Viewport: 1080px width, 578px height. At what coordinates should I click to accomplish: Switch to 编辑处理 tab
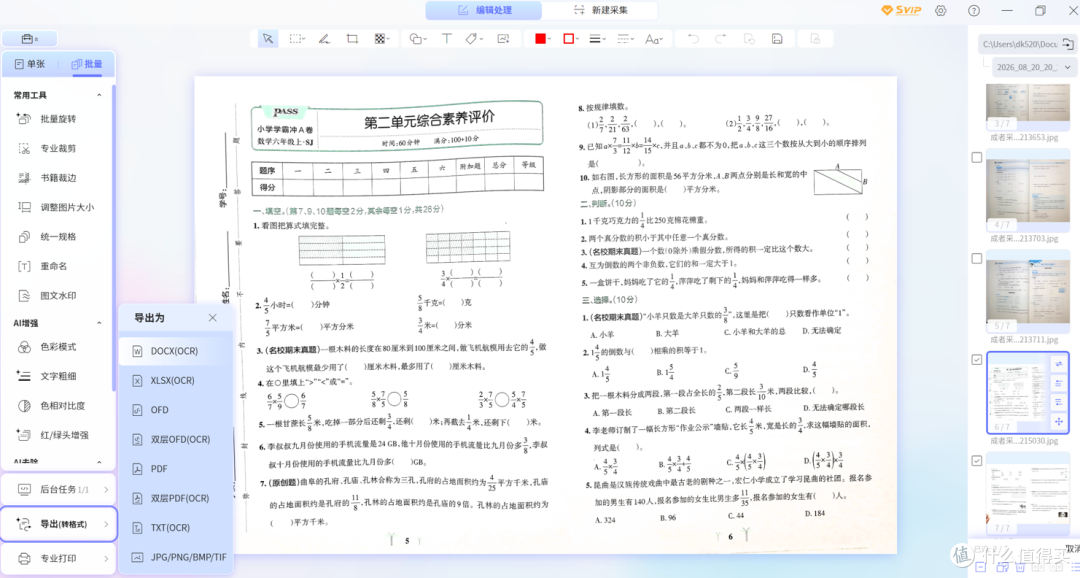tap(484, 10)
